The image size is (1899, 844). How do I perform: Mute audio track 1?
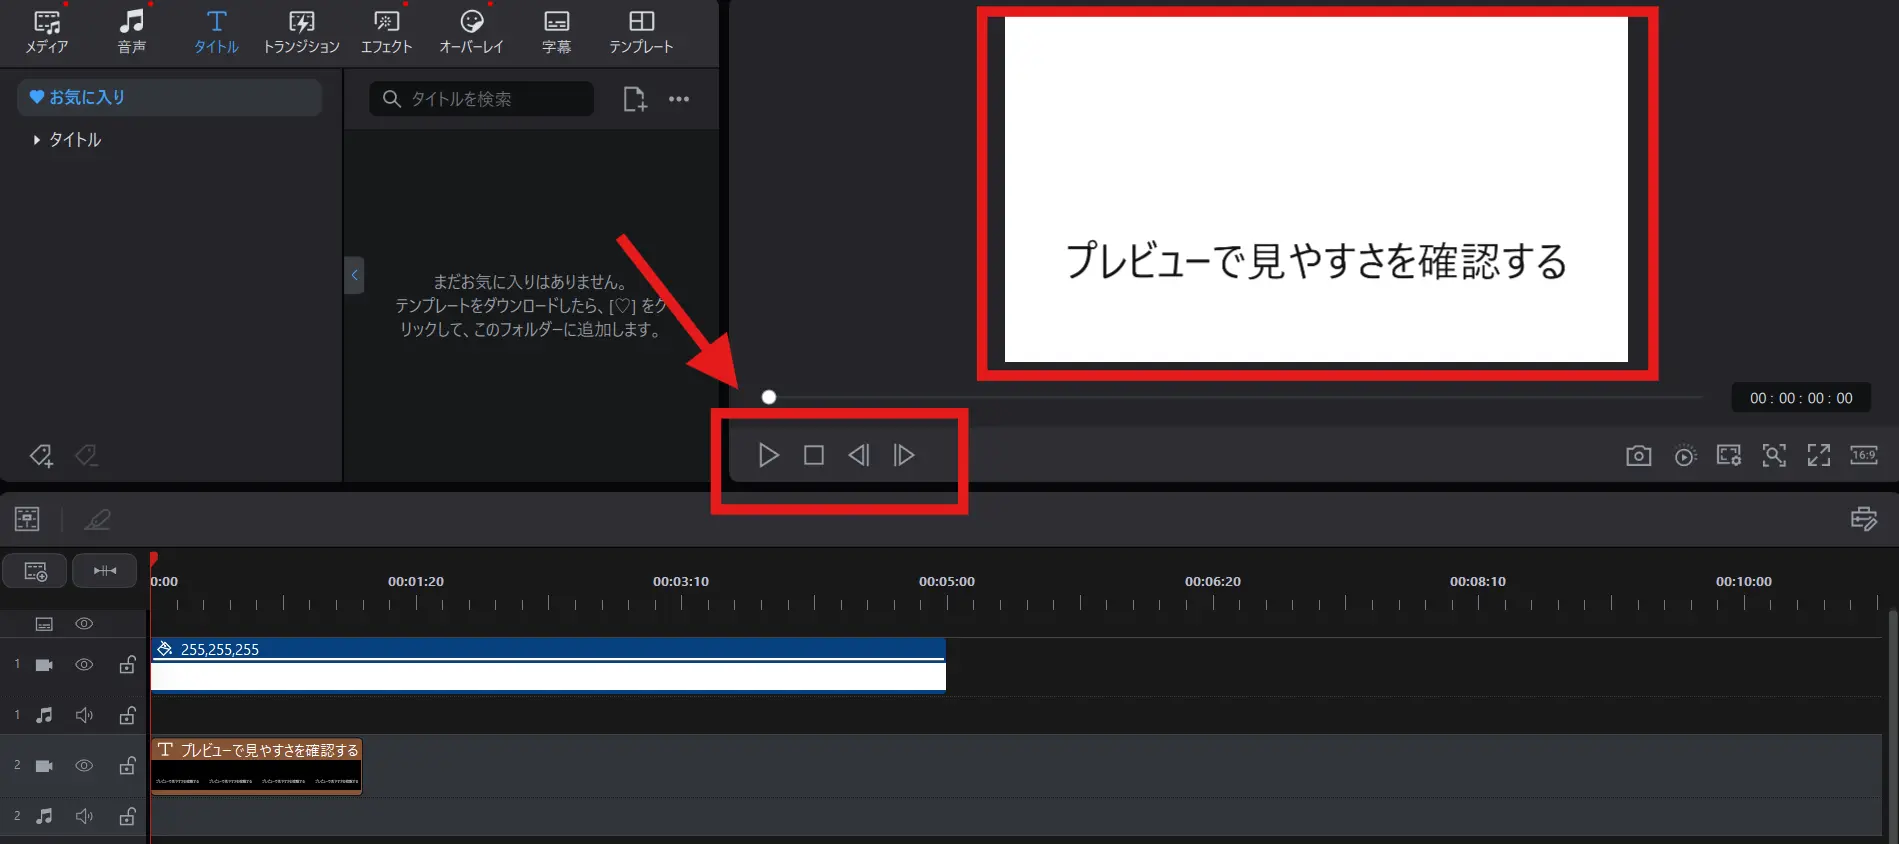(x=84, y=715)
